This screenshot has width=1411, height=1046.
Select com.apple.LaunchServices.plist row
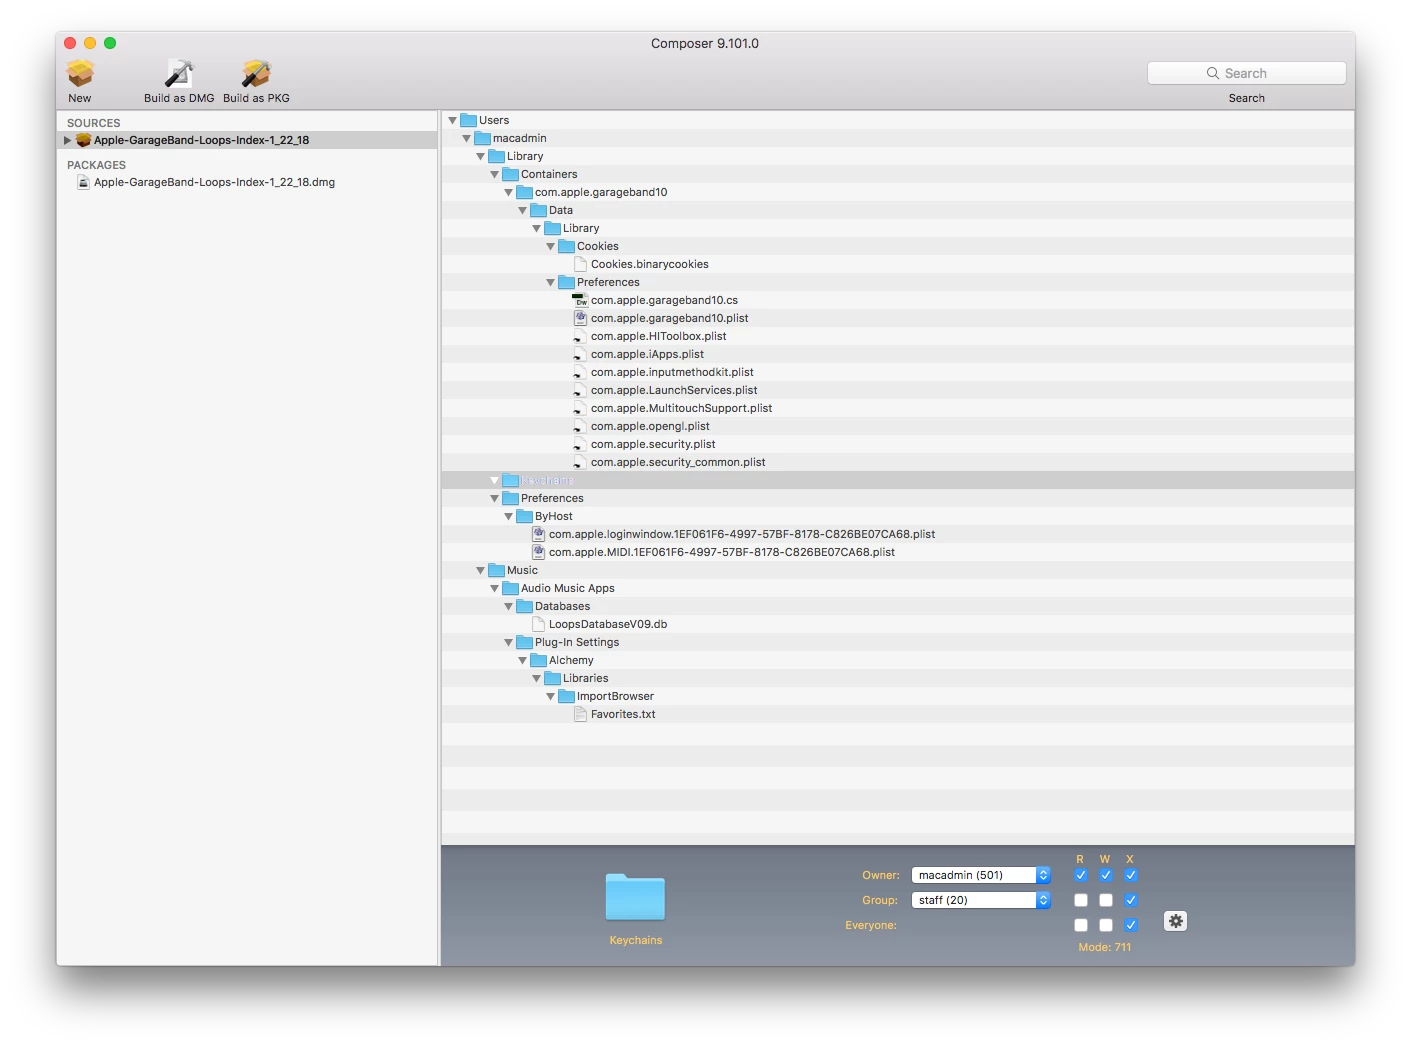[898, 390]
